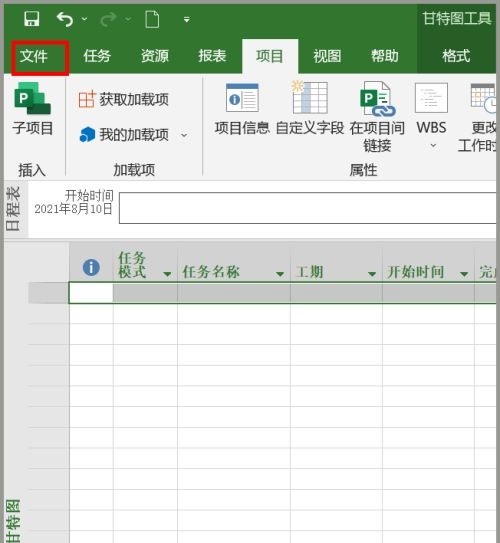Expand the Redo dropdown arrow
The image size is (500, 543).
click(x=128, y=19)
